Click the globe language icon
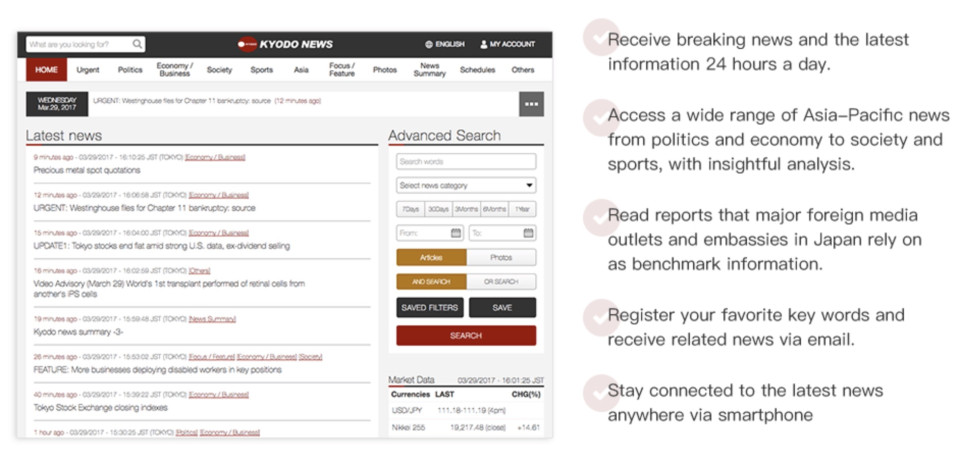The image size is (960, 461). [x=429, y=44]
